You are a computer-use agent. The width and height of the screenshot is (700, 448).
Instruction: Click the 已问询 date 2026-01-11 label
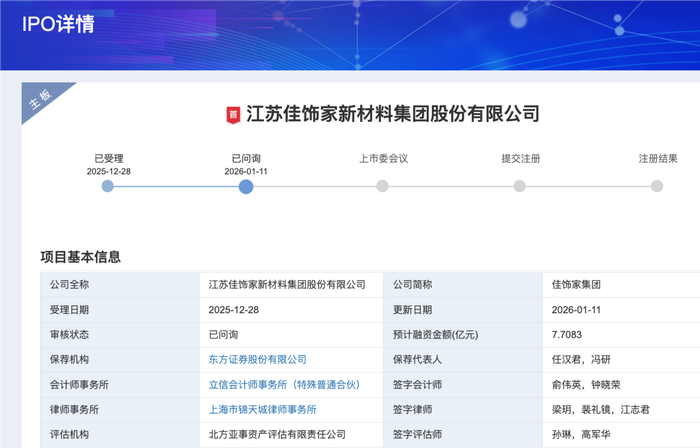pos(246,171)
